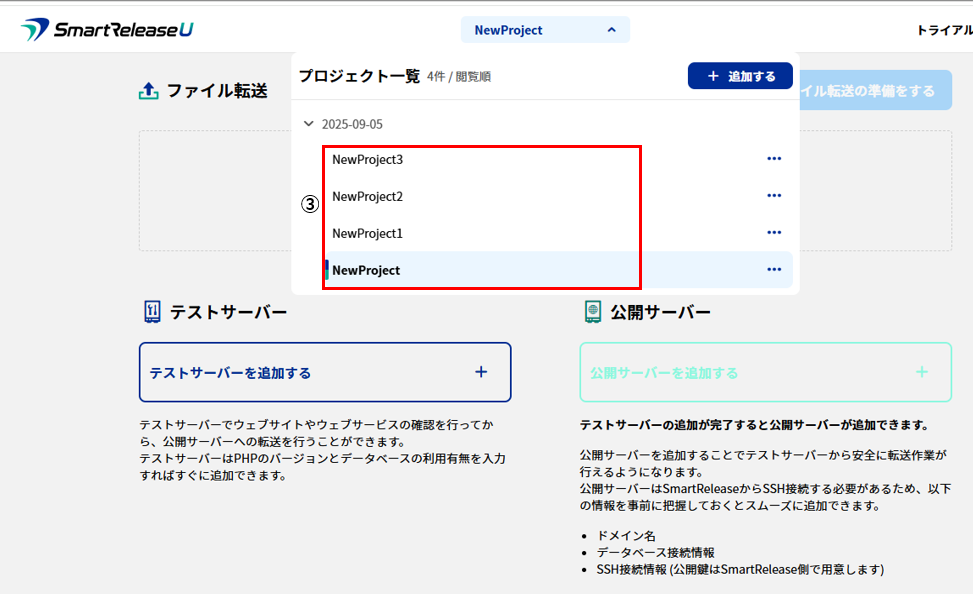The height and width of the screenshot is (594, 973).
Task: Select NewProject1 from project list
Action: 366,233
